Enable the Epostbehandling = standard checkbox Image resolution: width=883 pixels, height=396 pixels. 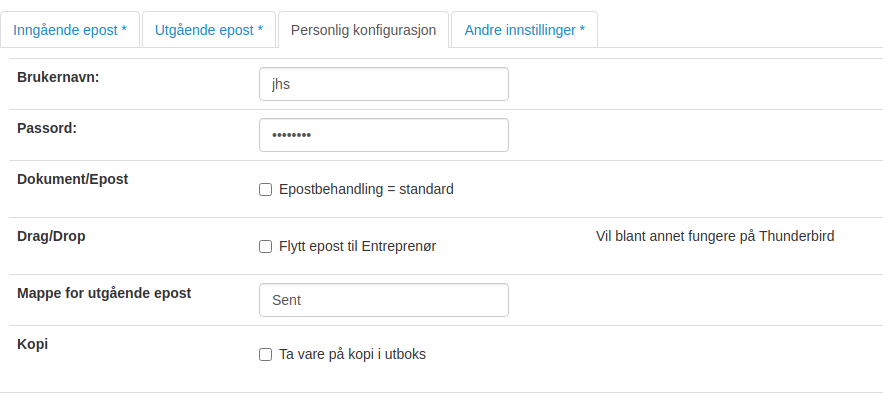click(265, 190)
